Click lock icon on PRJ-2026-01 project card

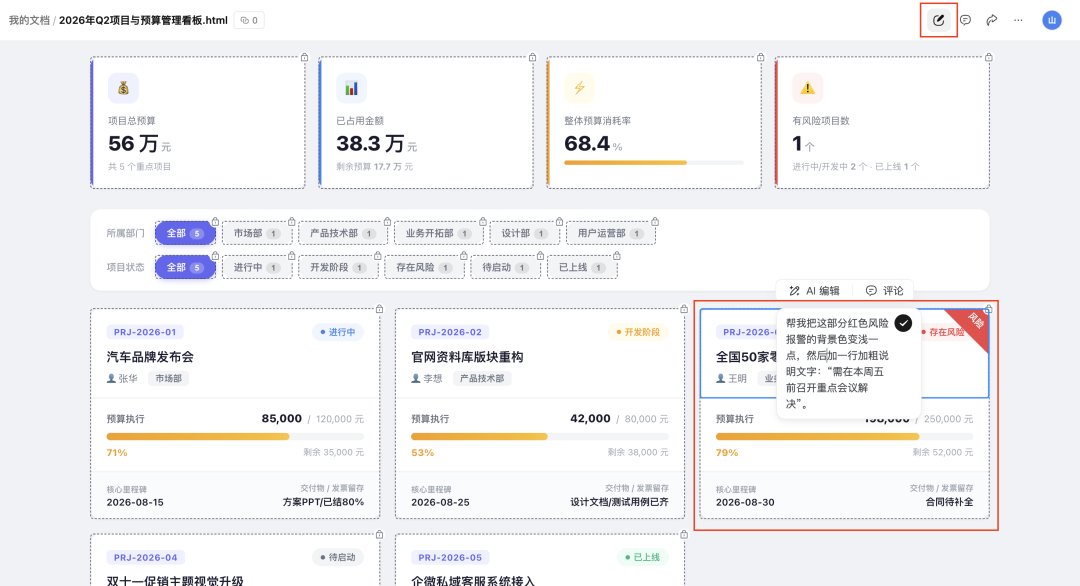(380, 309)
